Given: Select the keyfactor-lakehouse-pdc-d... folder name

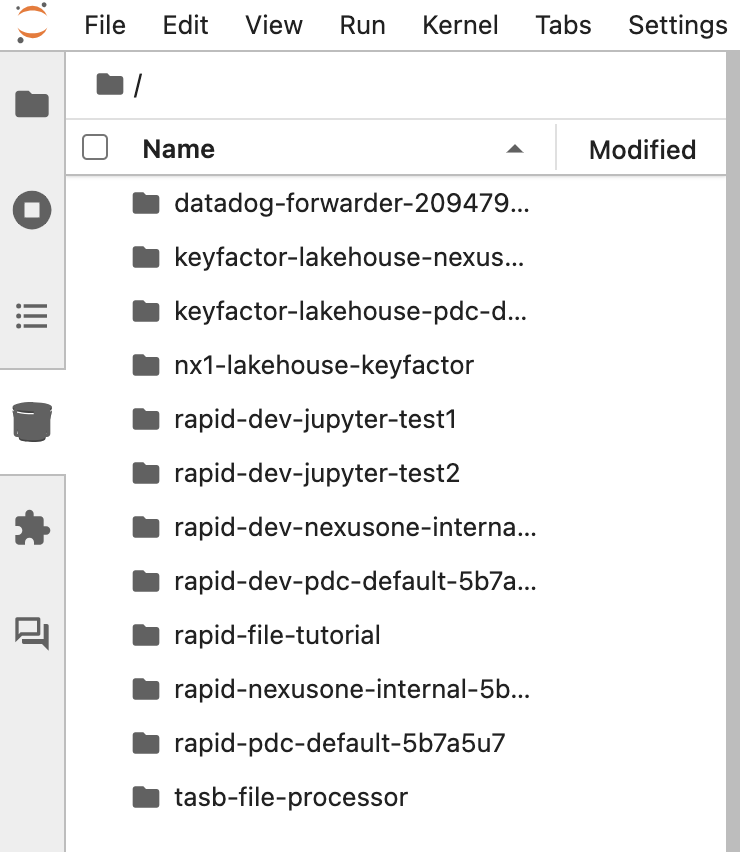Looking at the screenshot, I should coord(350,311).
